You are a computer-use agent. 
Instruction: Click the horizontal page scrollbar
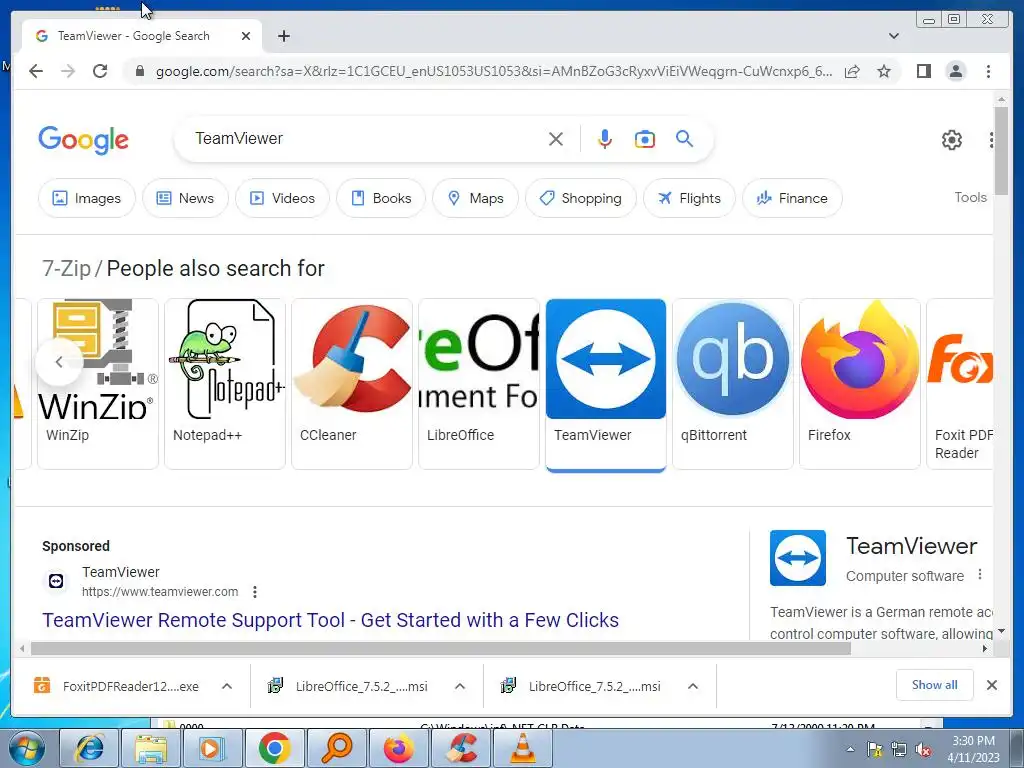441,648
